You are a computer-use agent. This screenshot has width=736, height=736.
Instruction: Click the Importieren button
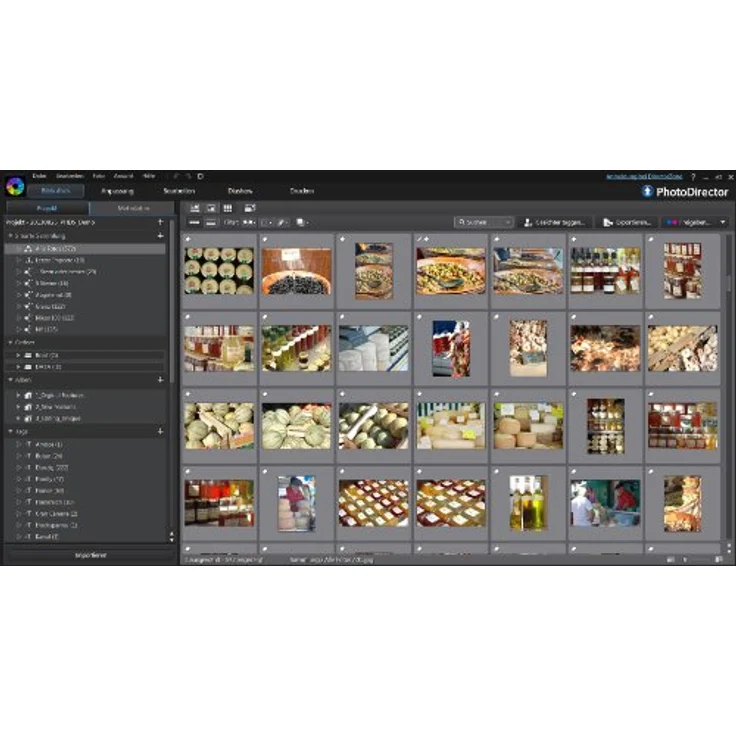tap(91, 555)
